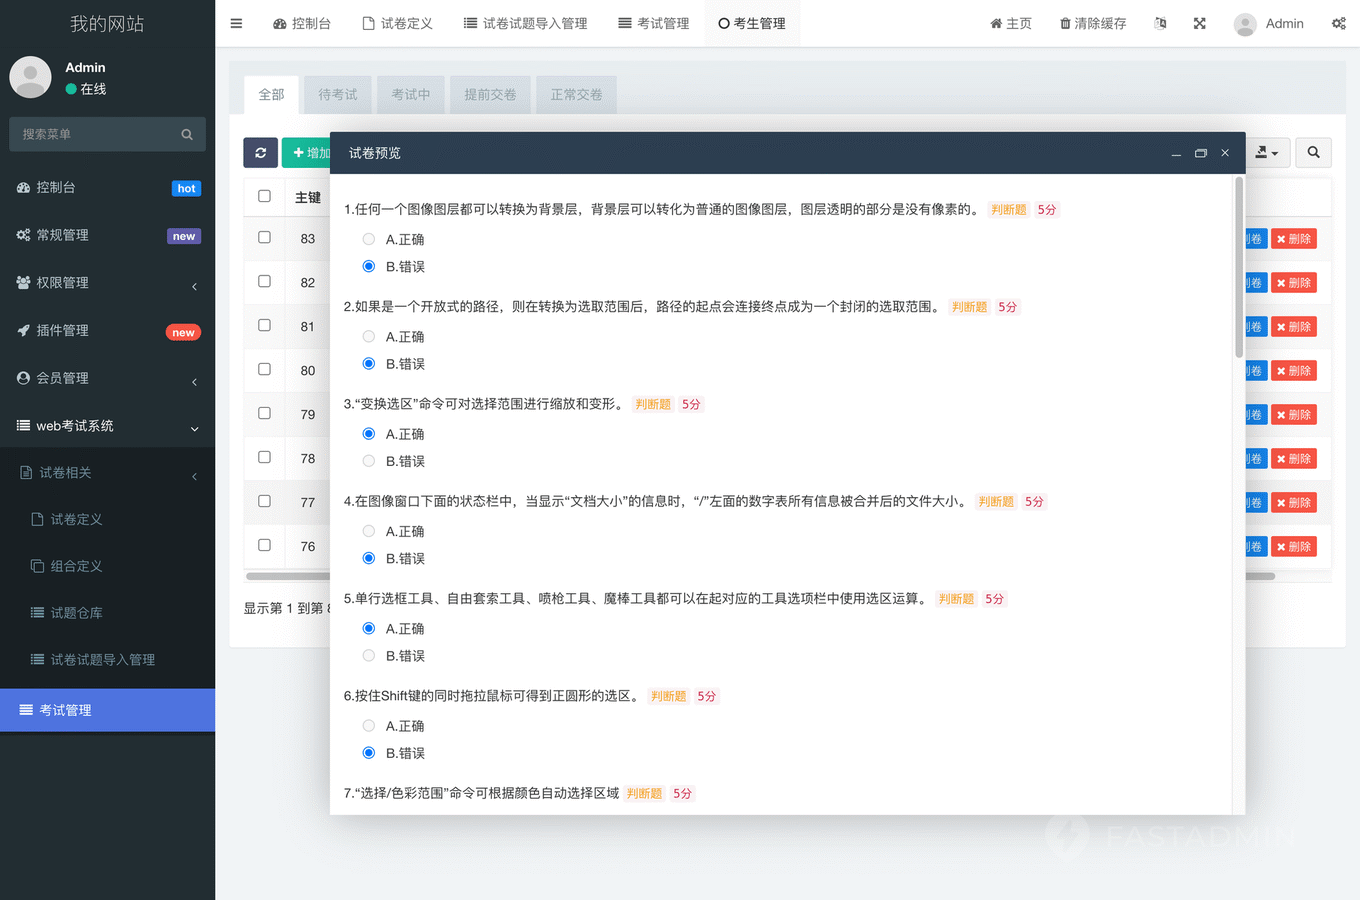This screenshot has width=1360, height=900.
Task: Click the refresh table button icon
Action: [260, 153]
